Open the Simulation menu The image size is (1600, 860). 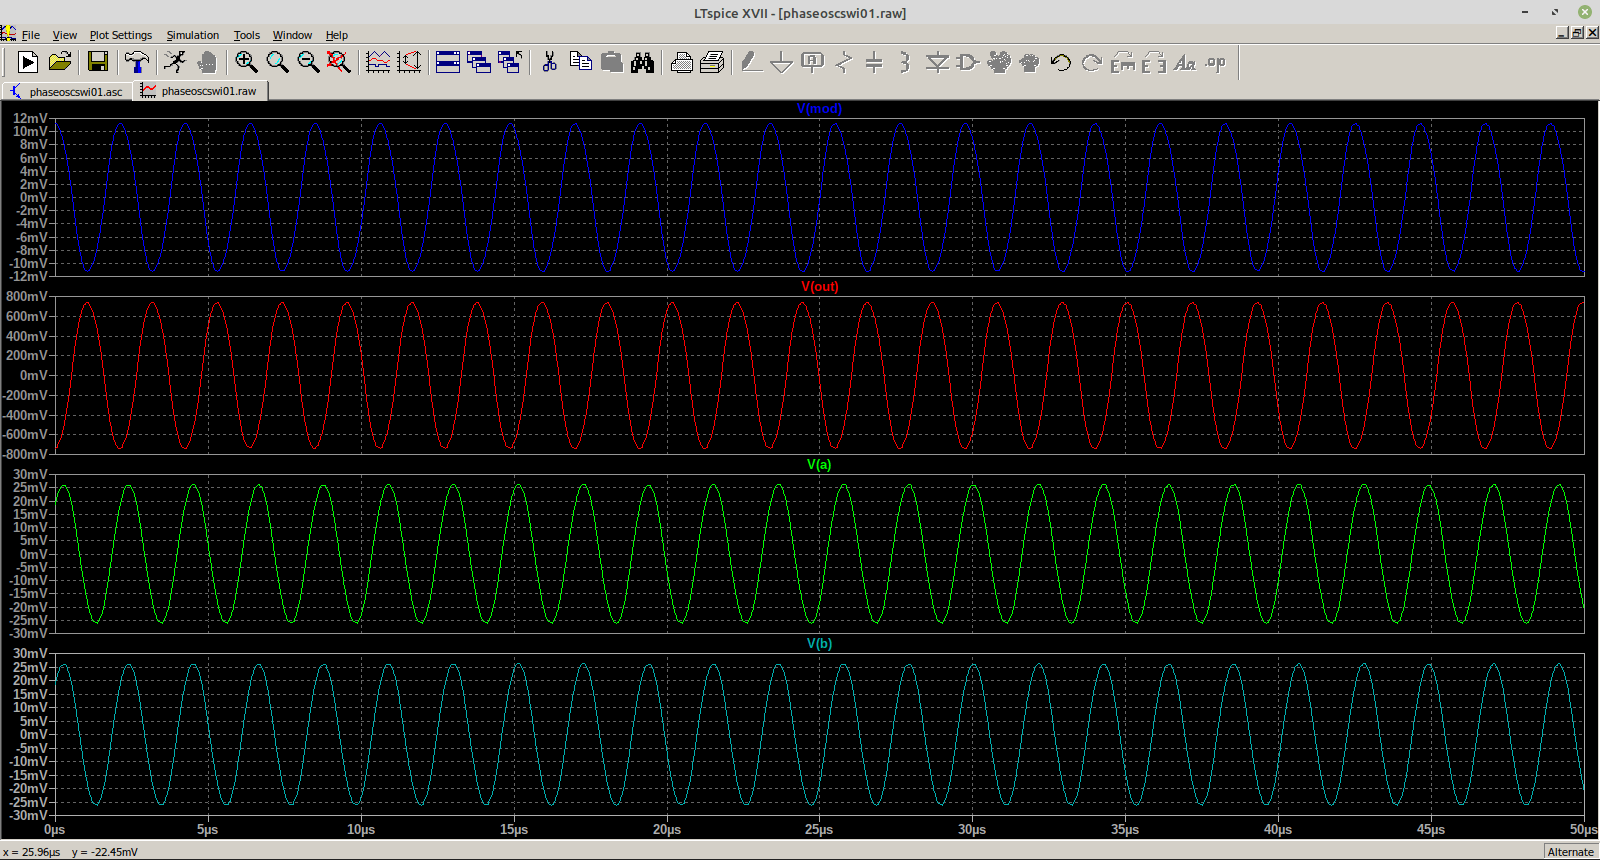(193, 35)
